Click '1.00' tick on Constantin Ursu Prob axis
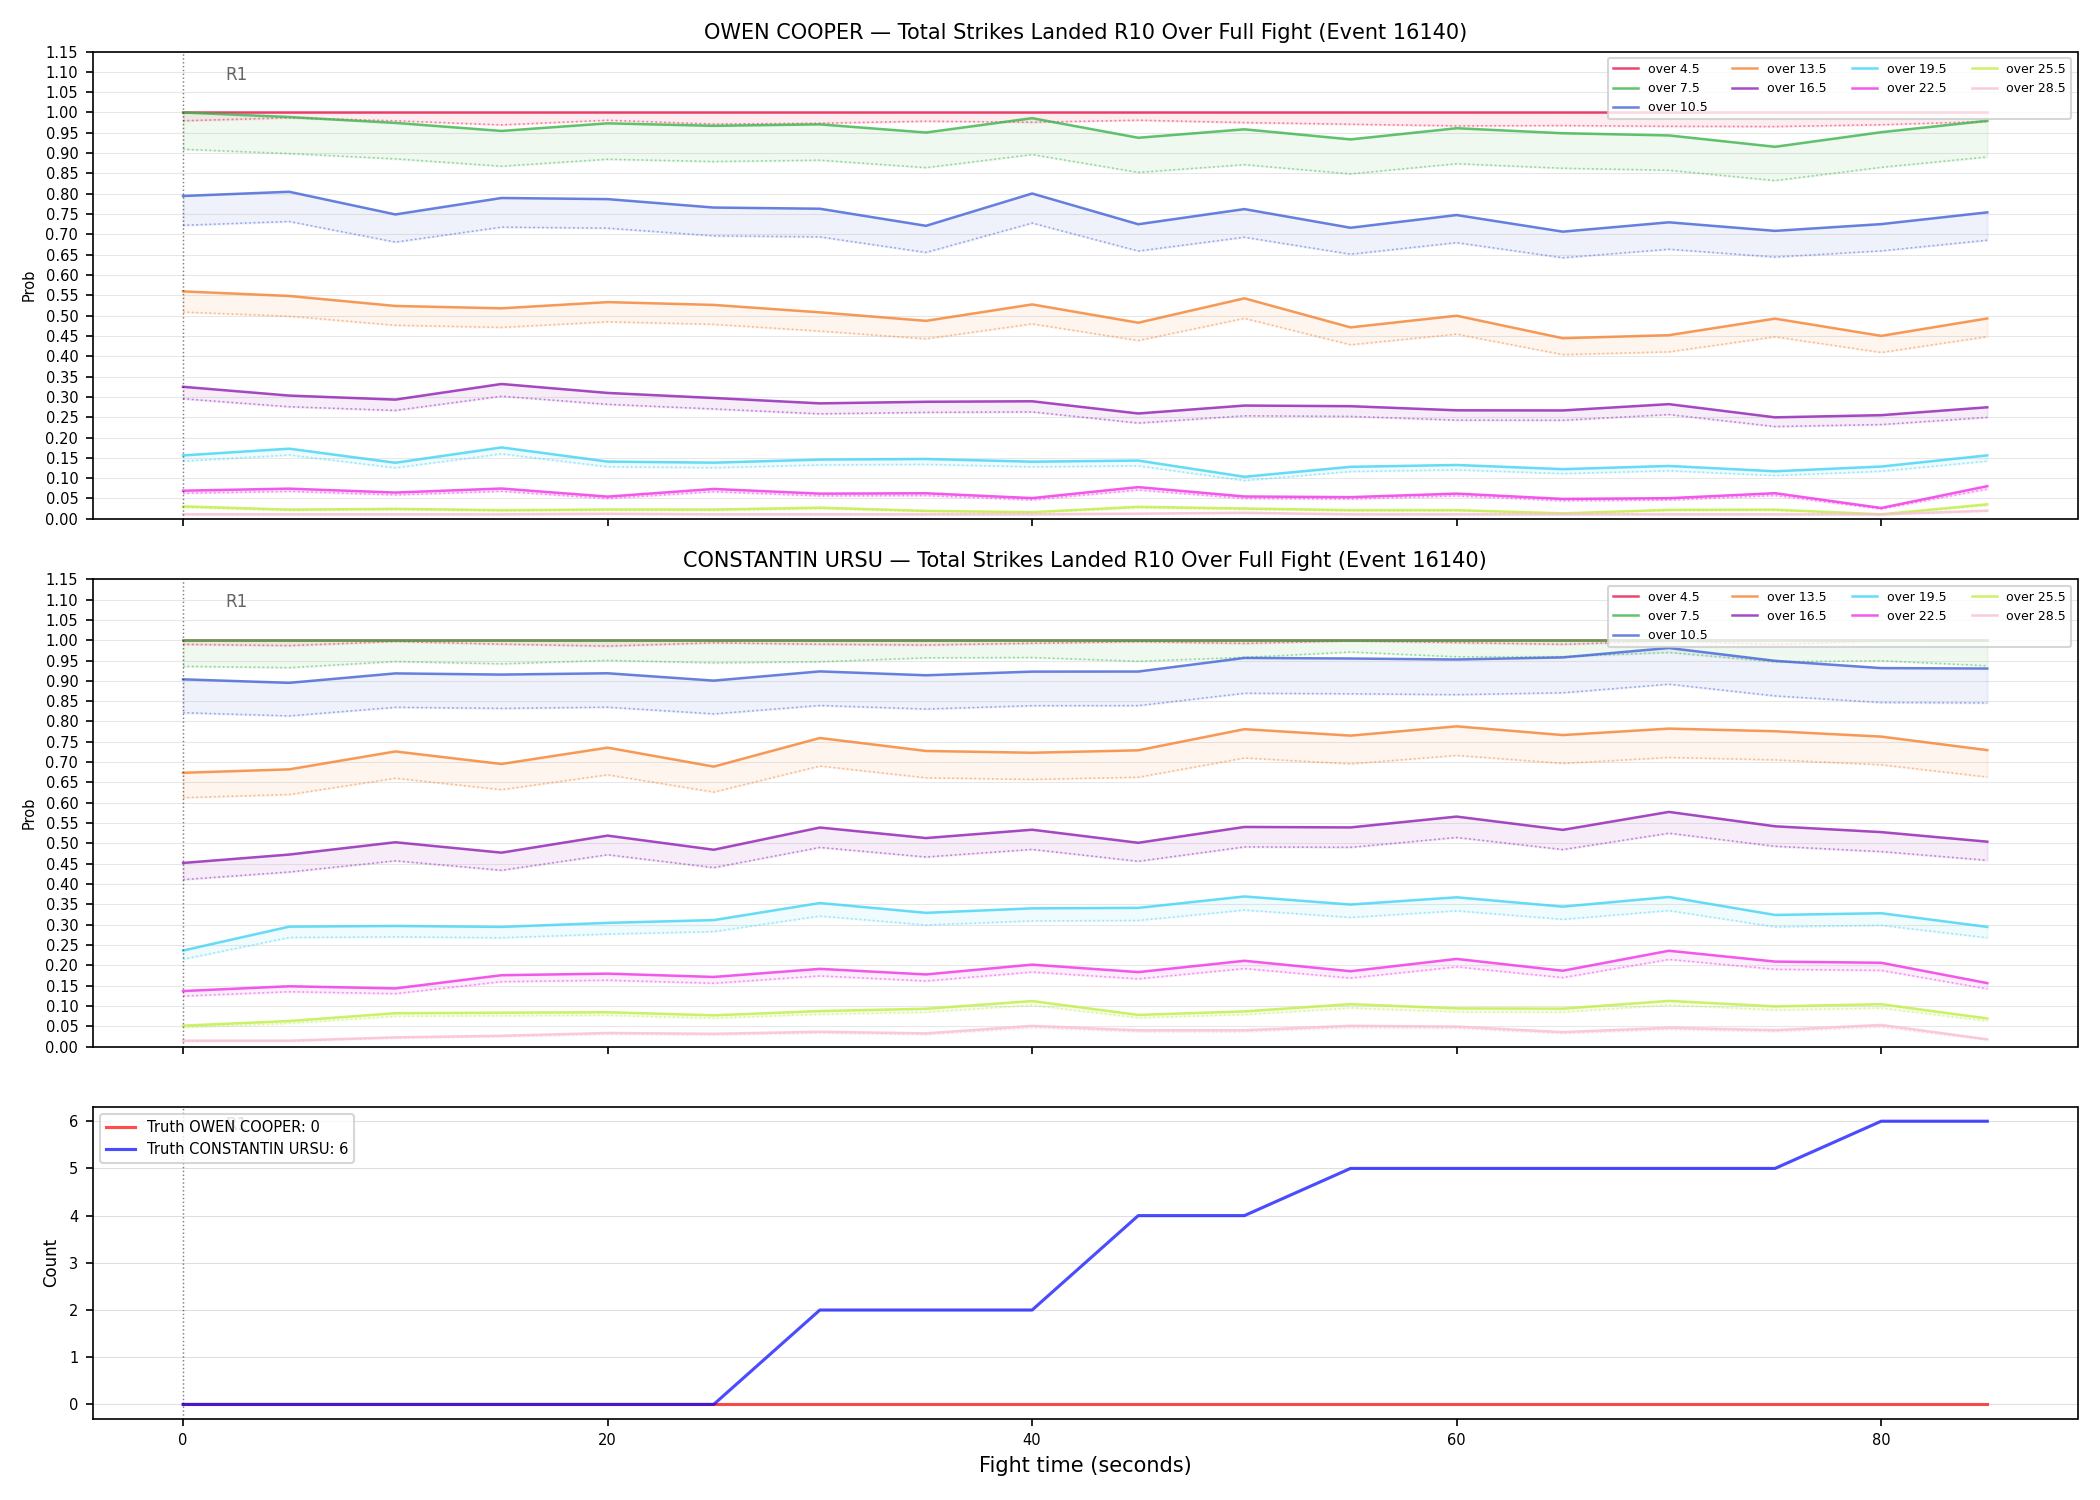This screenshot has height=1500, width=2100. tap(62, 641)
